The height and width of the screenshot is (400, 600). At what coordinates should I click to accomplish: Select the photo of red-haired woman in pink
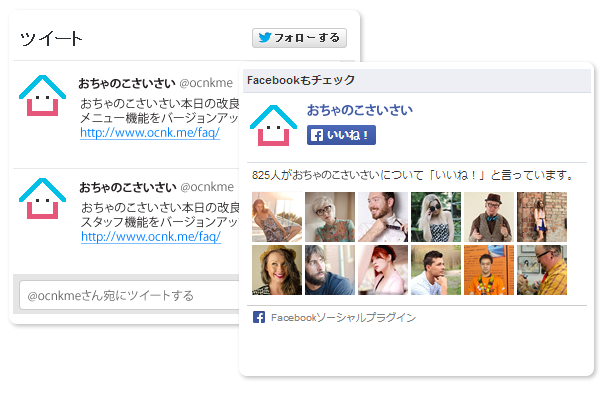[383, 270]
